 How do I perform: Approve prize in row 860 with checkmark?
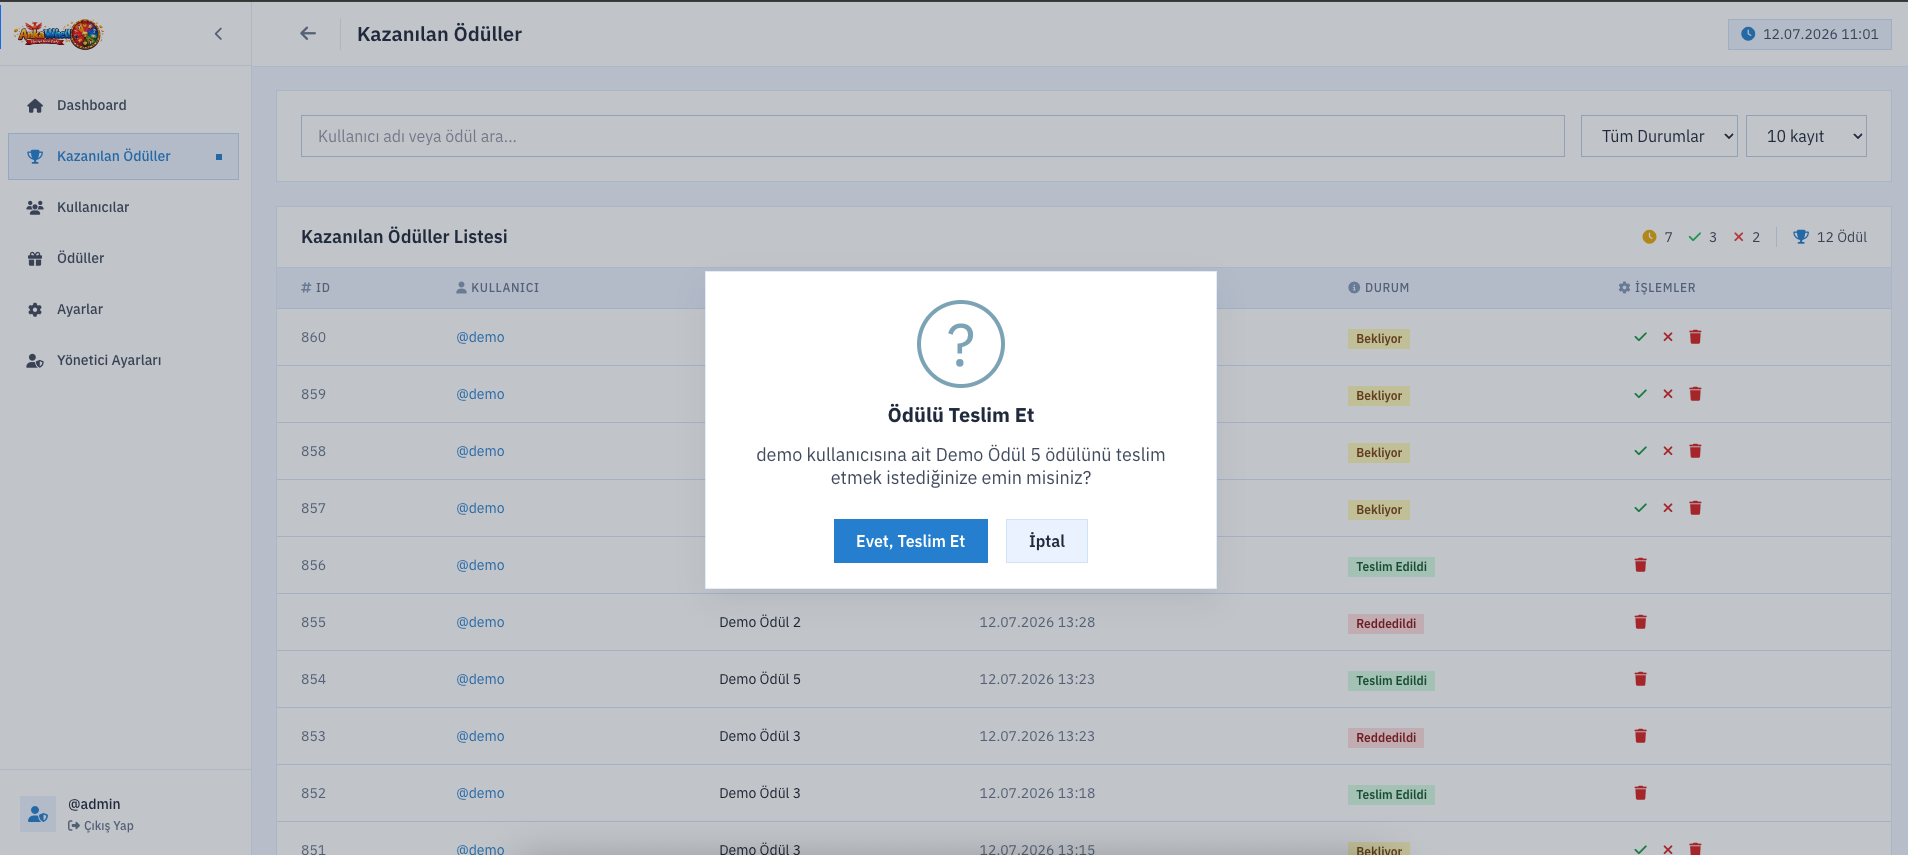tap(1640, 337)
